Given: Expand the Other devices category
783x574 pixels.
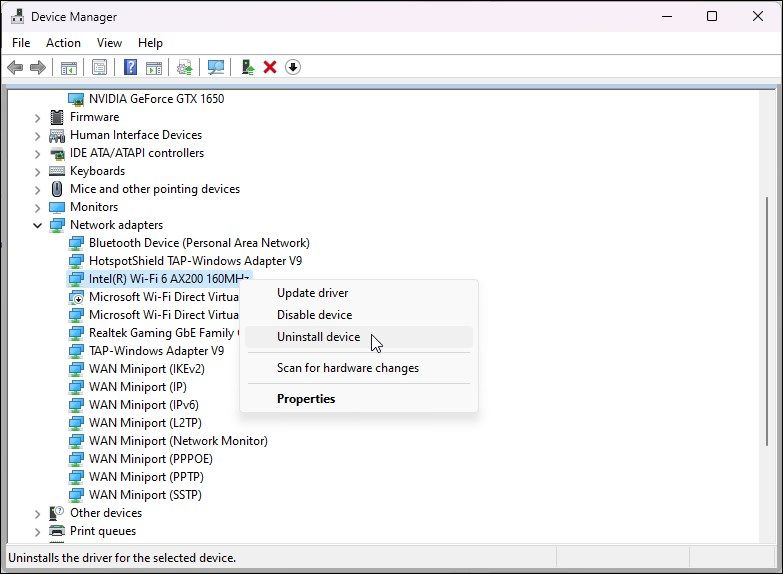Looking at the screenshot, I should (37, 514).
